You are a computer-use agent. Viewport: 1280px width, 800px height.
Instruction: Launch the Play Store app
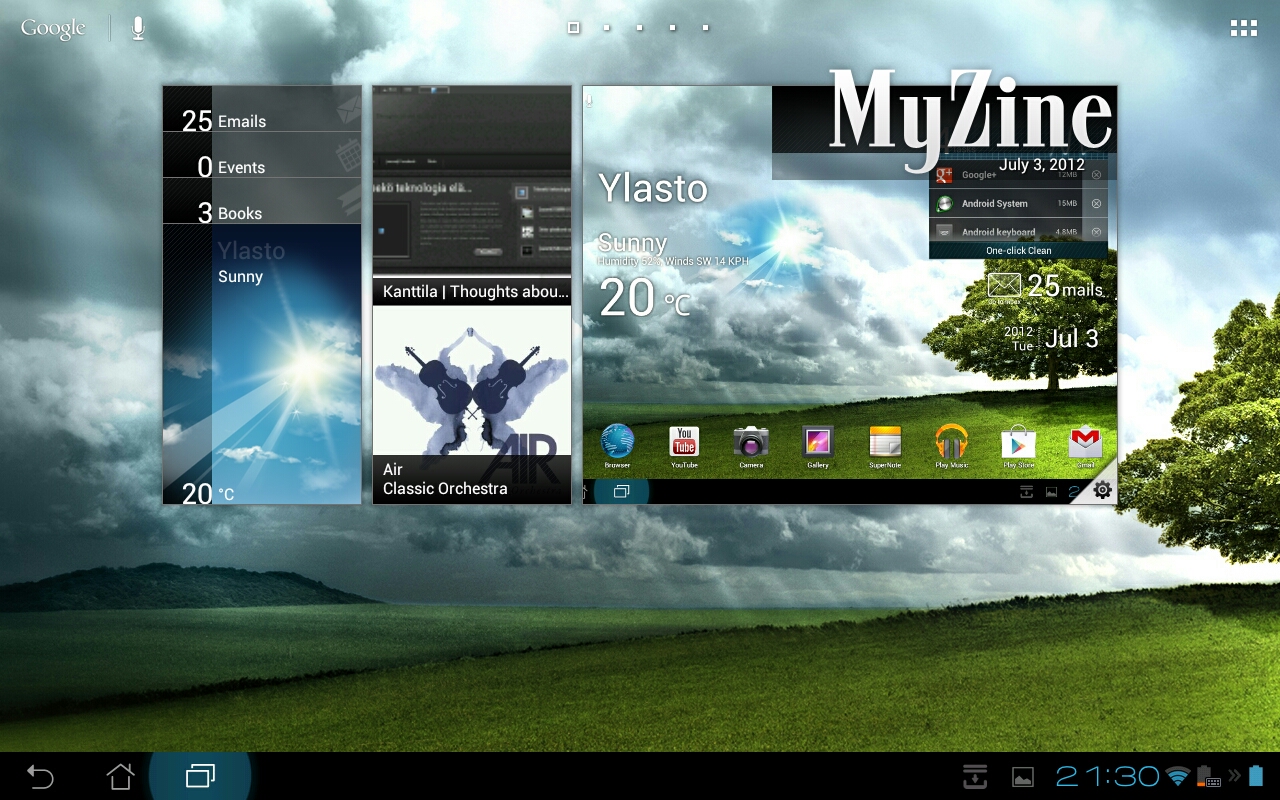1019,447
